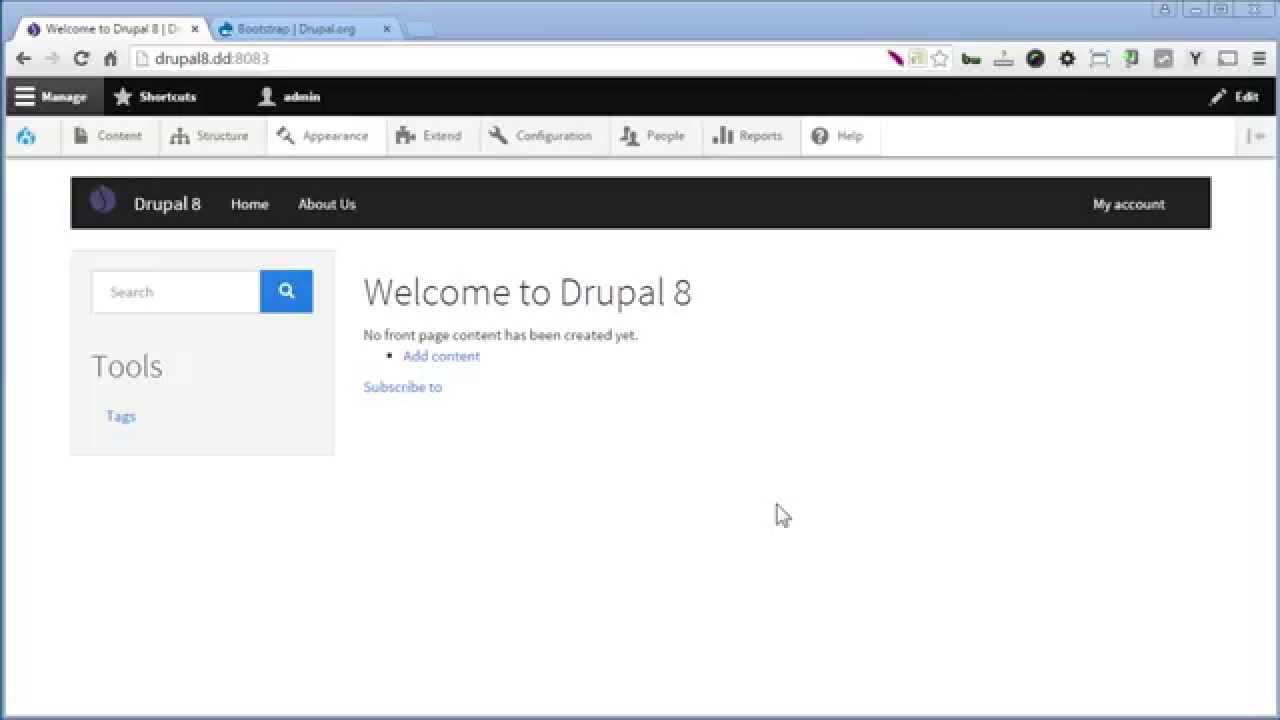
Task: Click the Edit pencil toggle
Action: tap(1234, 97)
